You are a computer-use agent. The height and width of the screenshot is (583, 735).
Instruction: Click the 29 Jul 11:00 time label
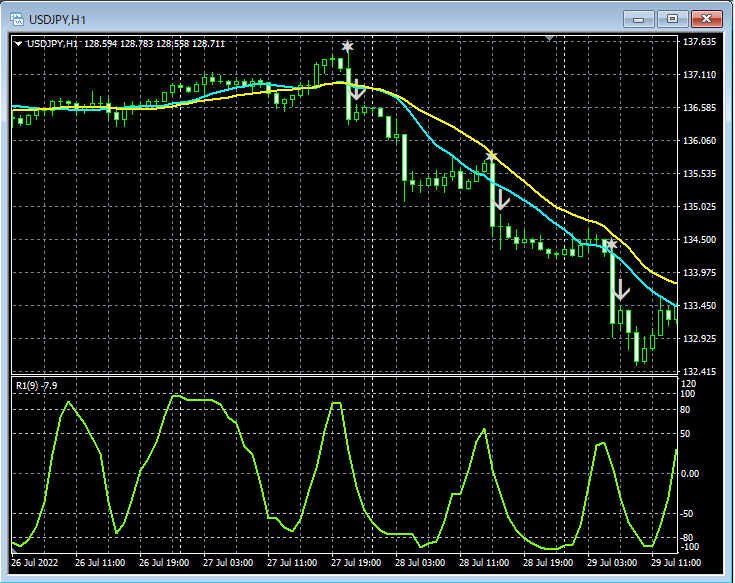pos(675,562)
